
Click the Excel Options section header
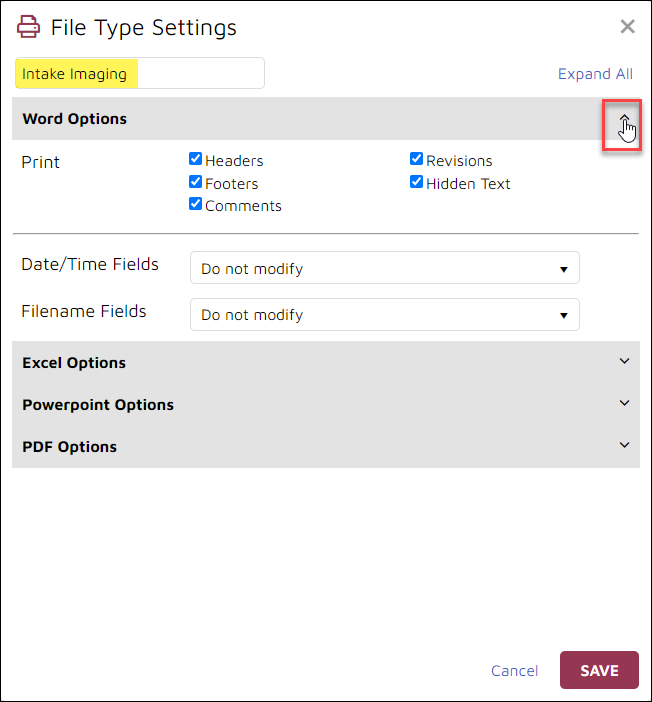(326, 362)
